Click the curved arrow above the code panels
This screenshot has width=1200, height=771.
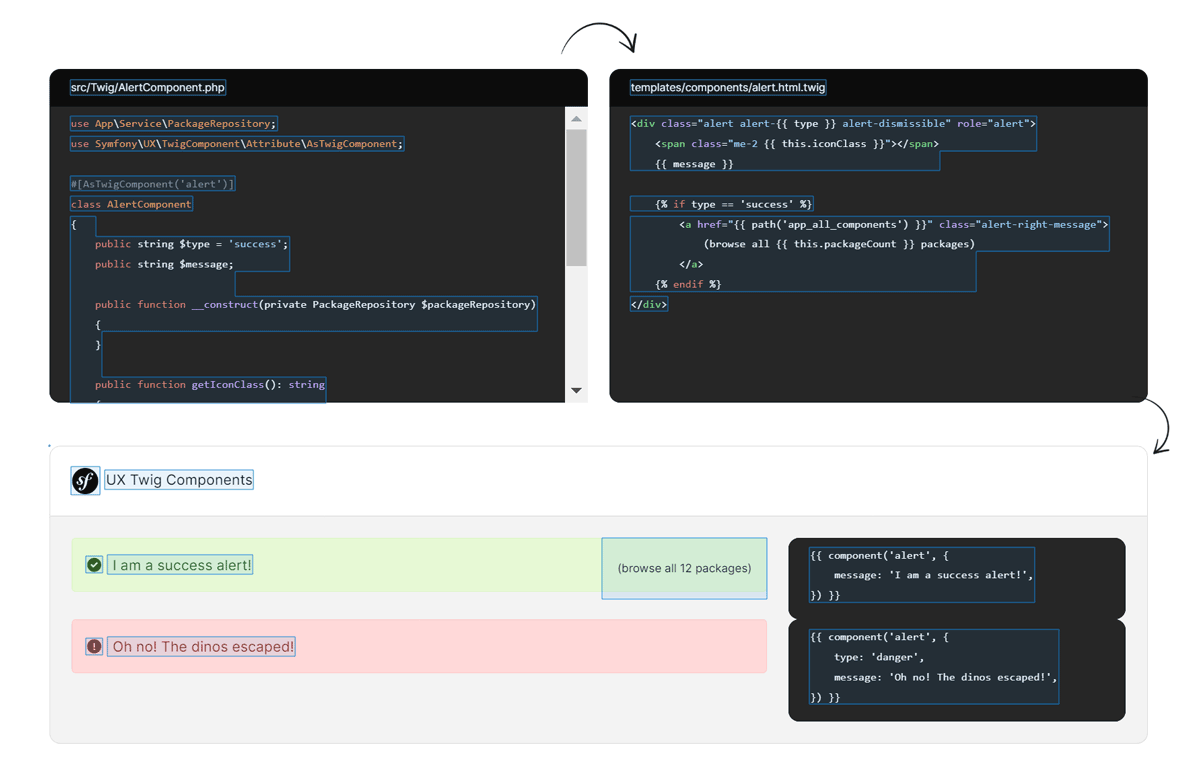pos(598,38)
